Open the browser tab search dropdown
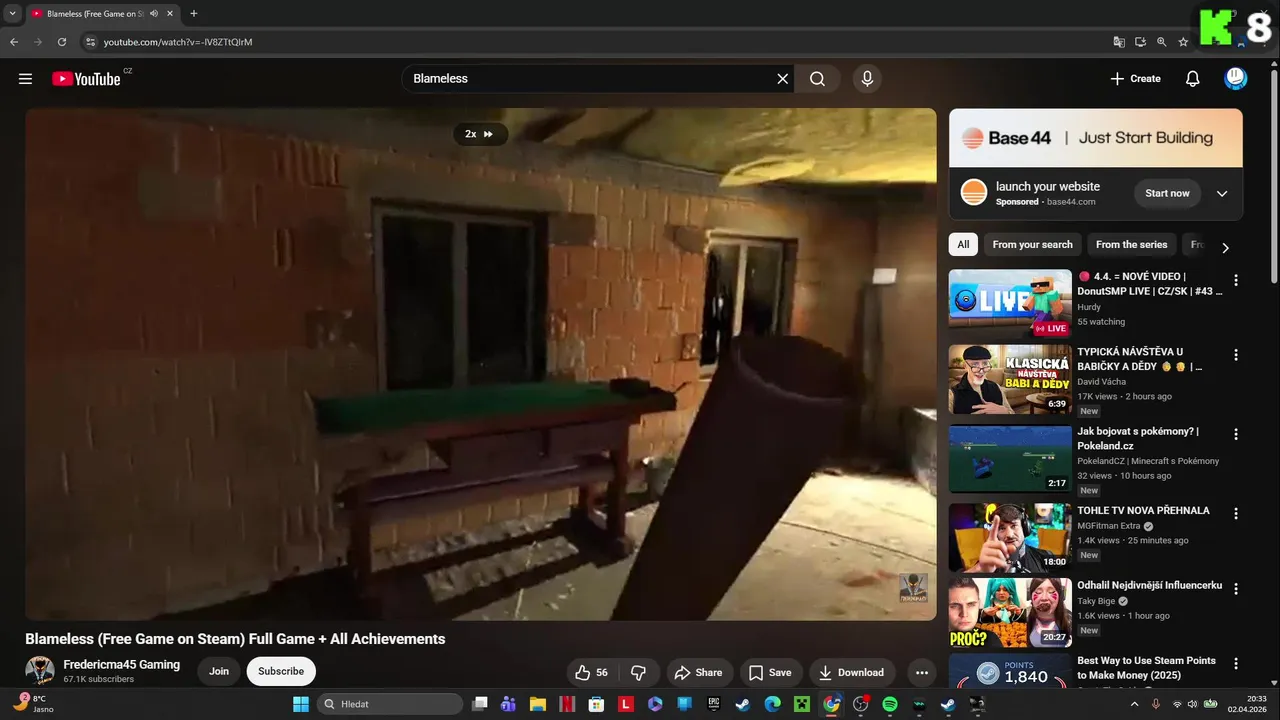 point(12,14)
